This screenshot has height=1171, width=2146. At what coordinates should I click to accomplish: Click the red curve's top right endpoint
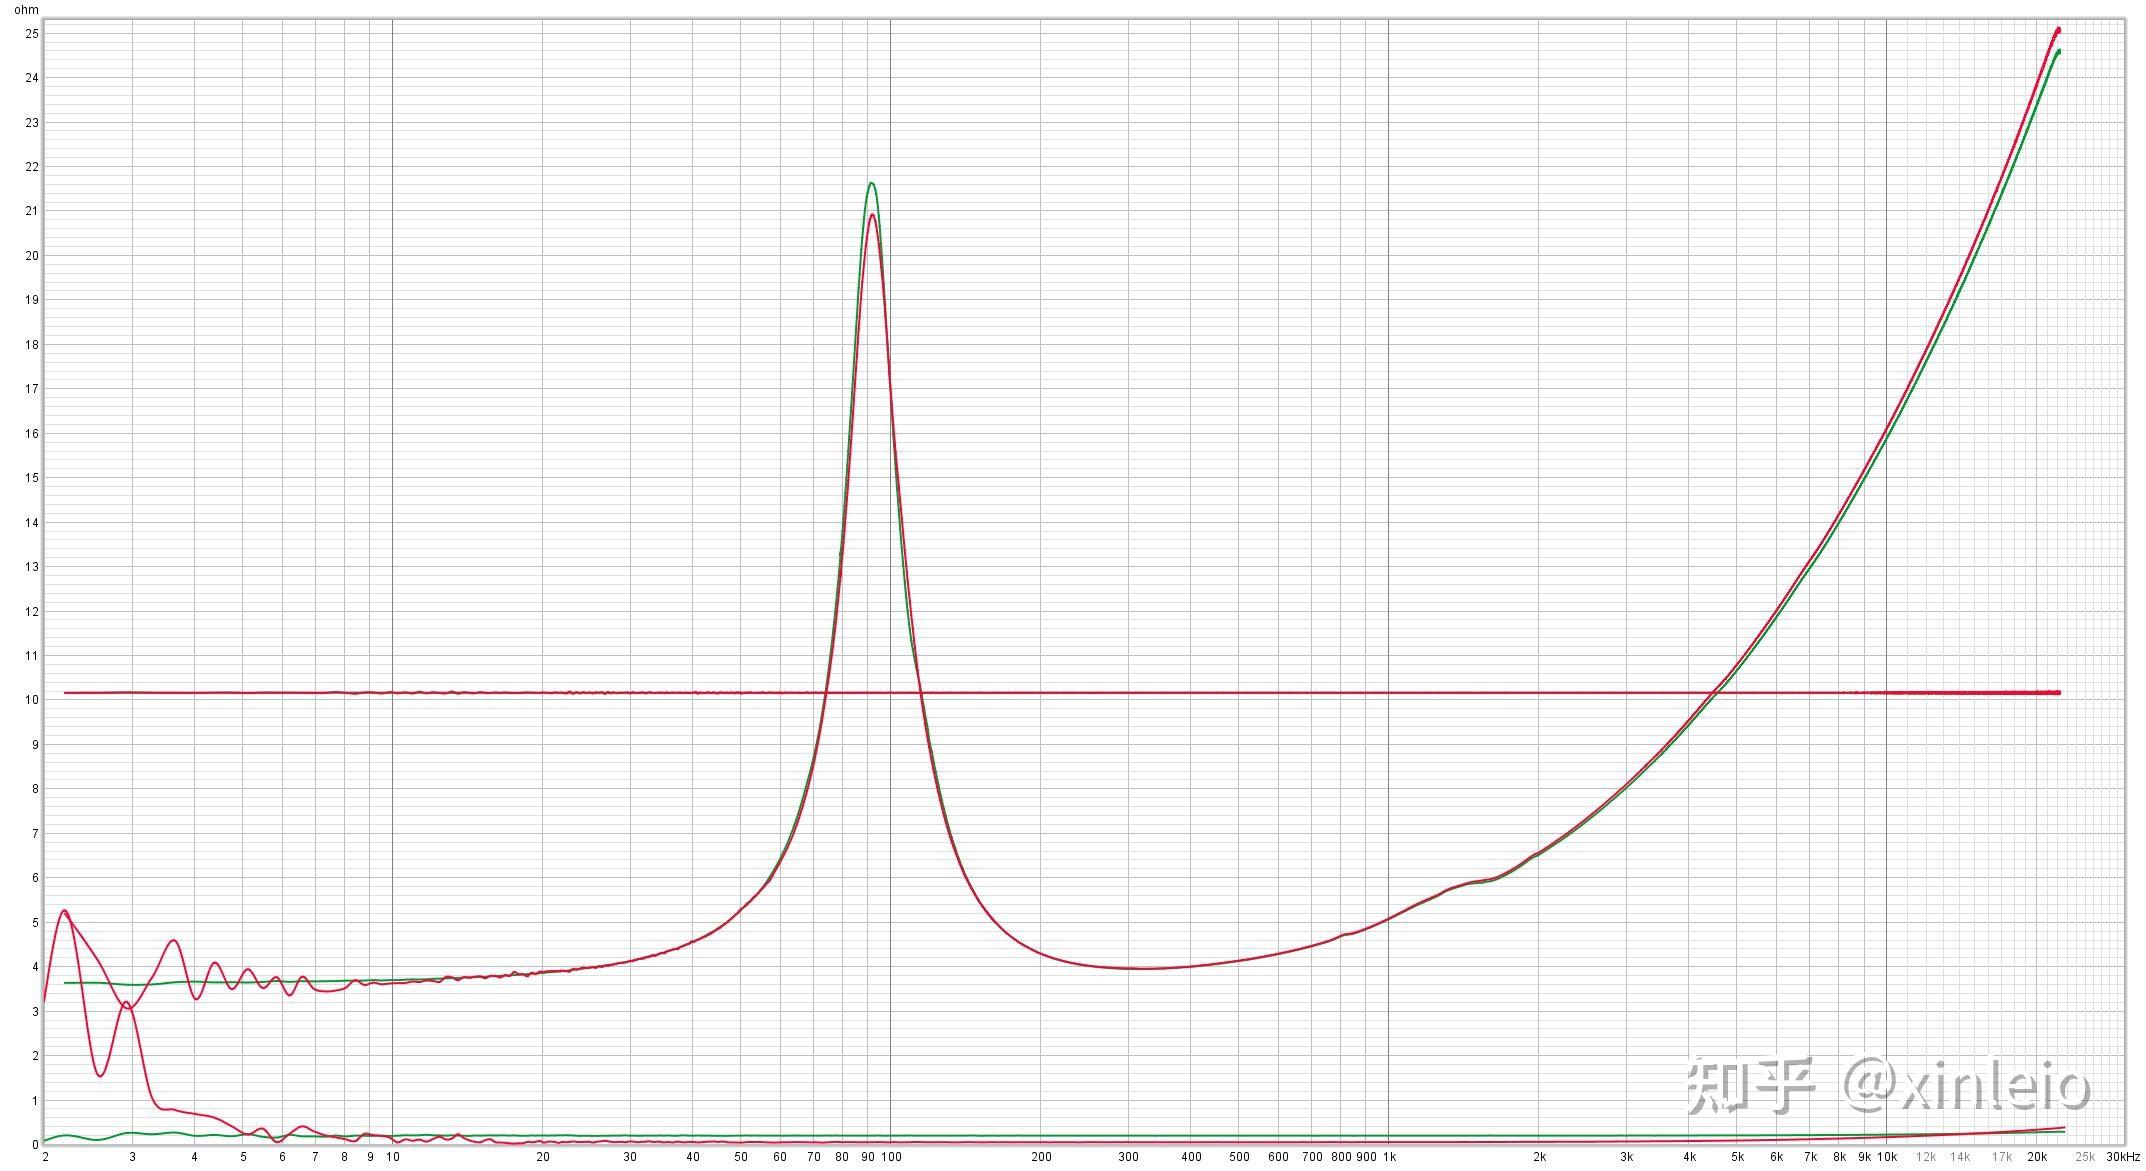pyautogui.click(x=2058, y=30)
